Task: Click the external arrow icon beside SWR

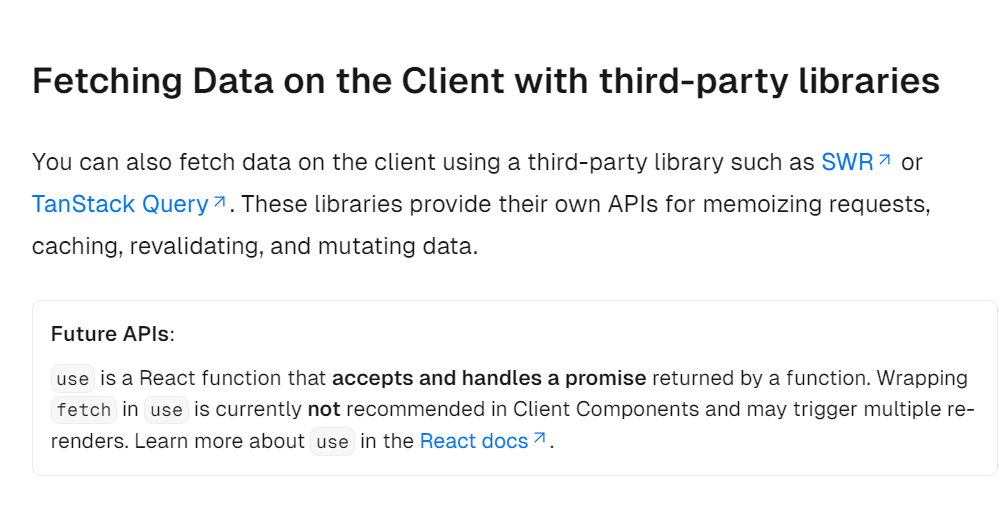Action: pyautogui.click(x=884, y=159)
